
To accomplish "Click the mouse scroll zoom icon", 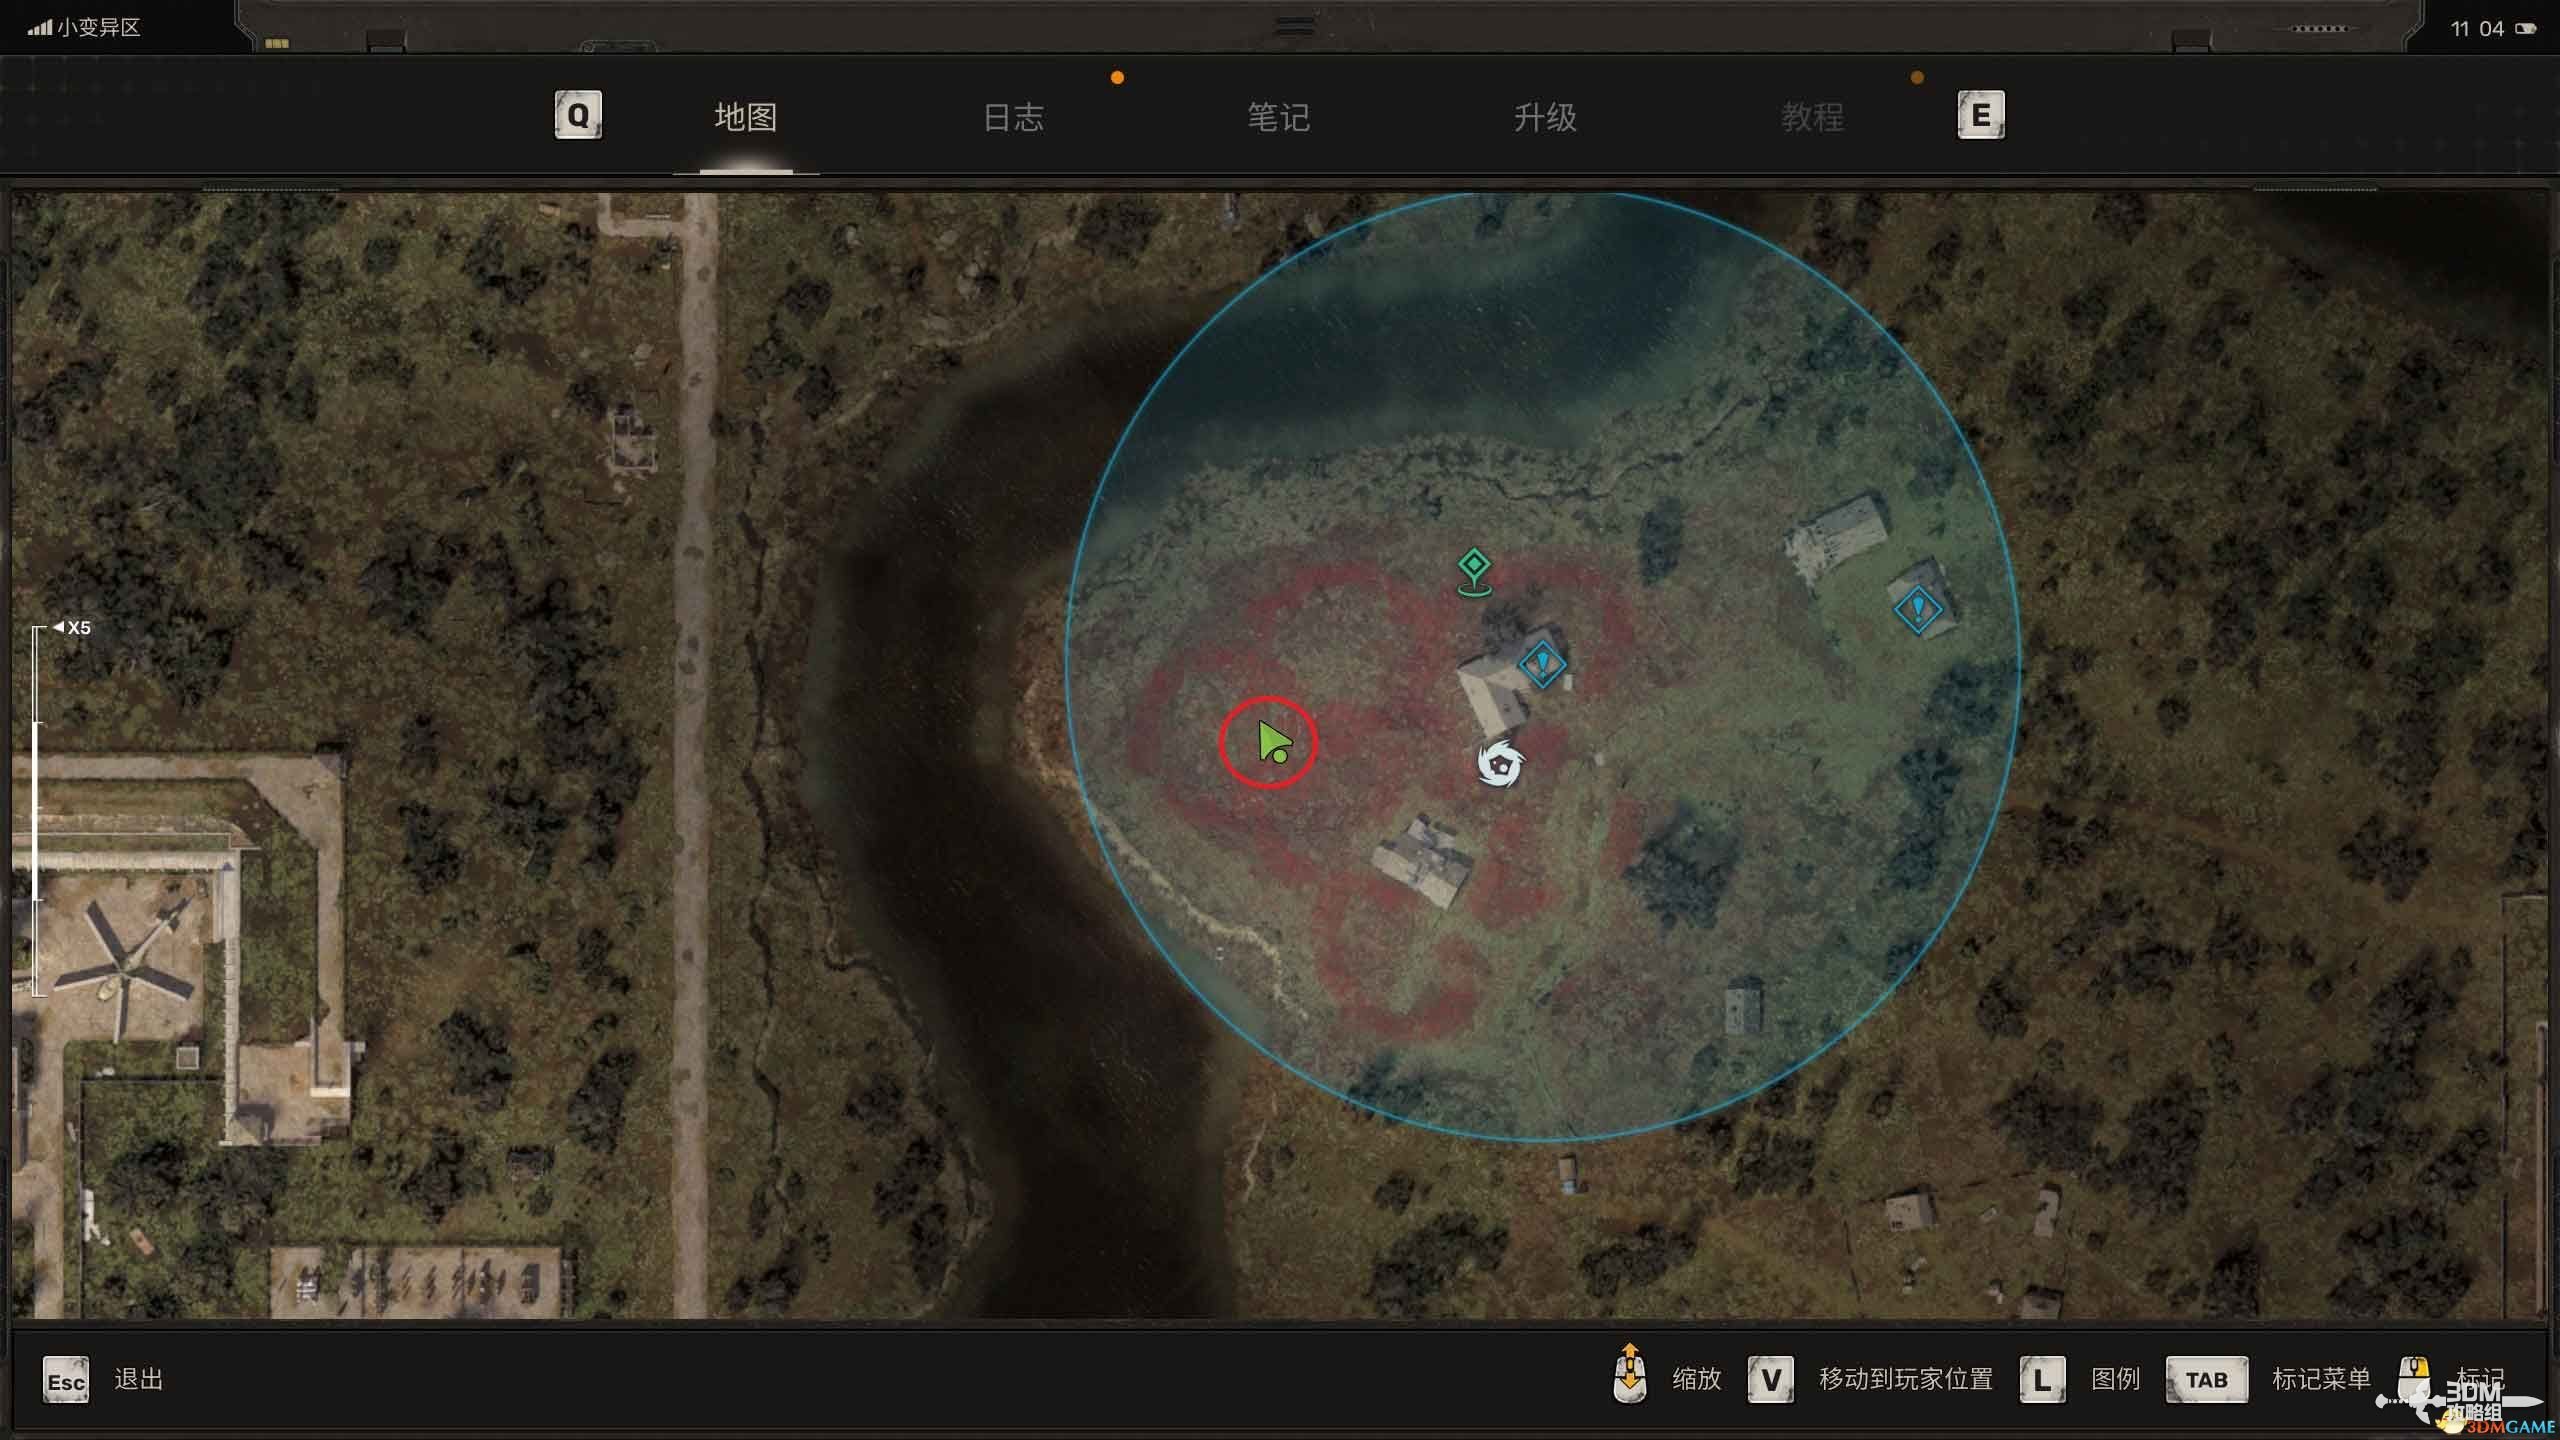I will 1630,1375.
